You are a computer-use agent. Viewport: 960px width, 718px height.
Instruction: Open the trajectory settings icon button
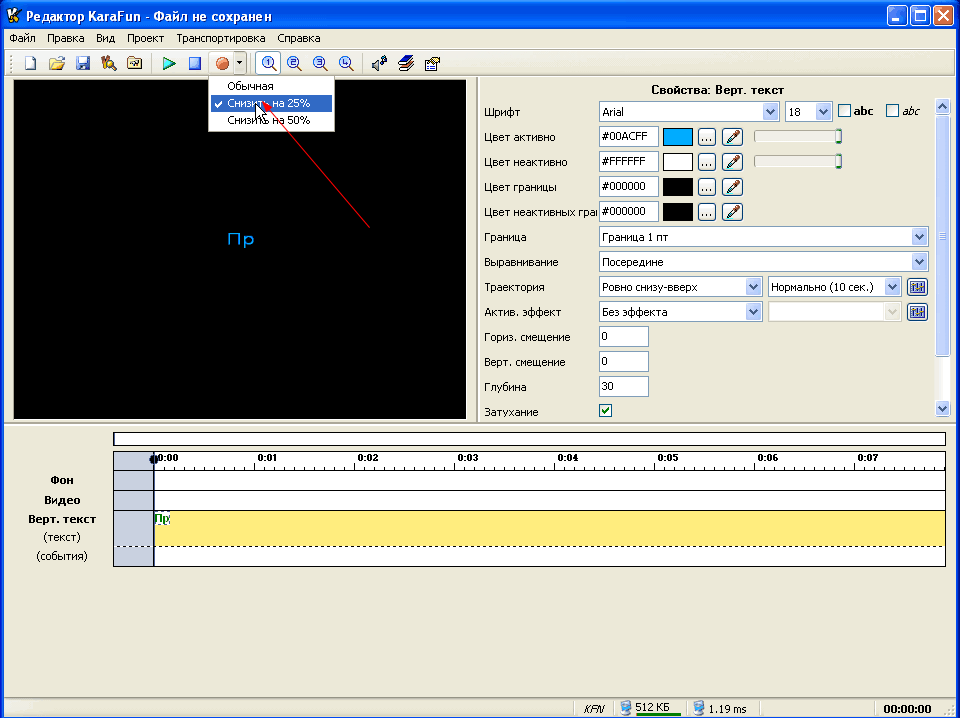click(x=917, y=287)
